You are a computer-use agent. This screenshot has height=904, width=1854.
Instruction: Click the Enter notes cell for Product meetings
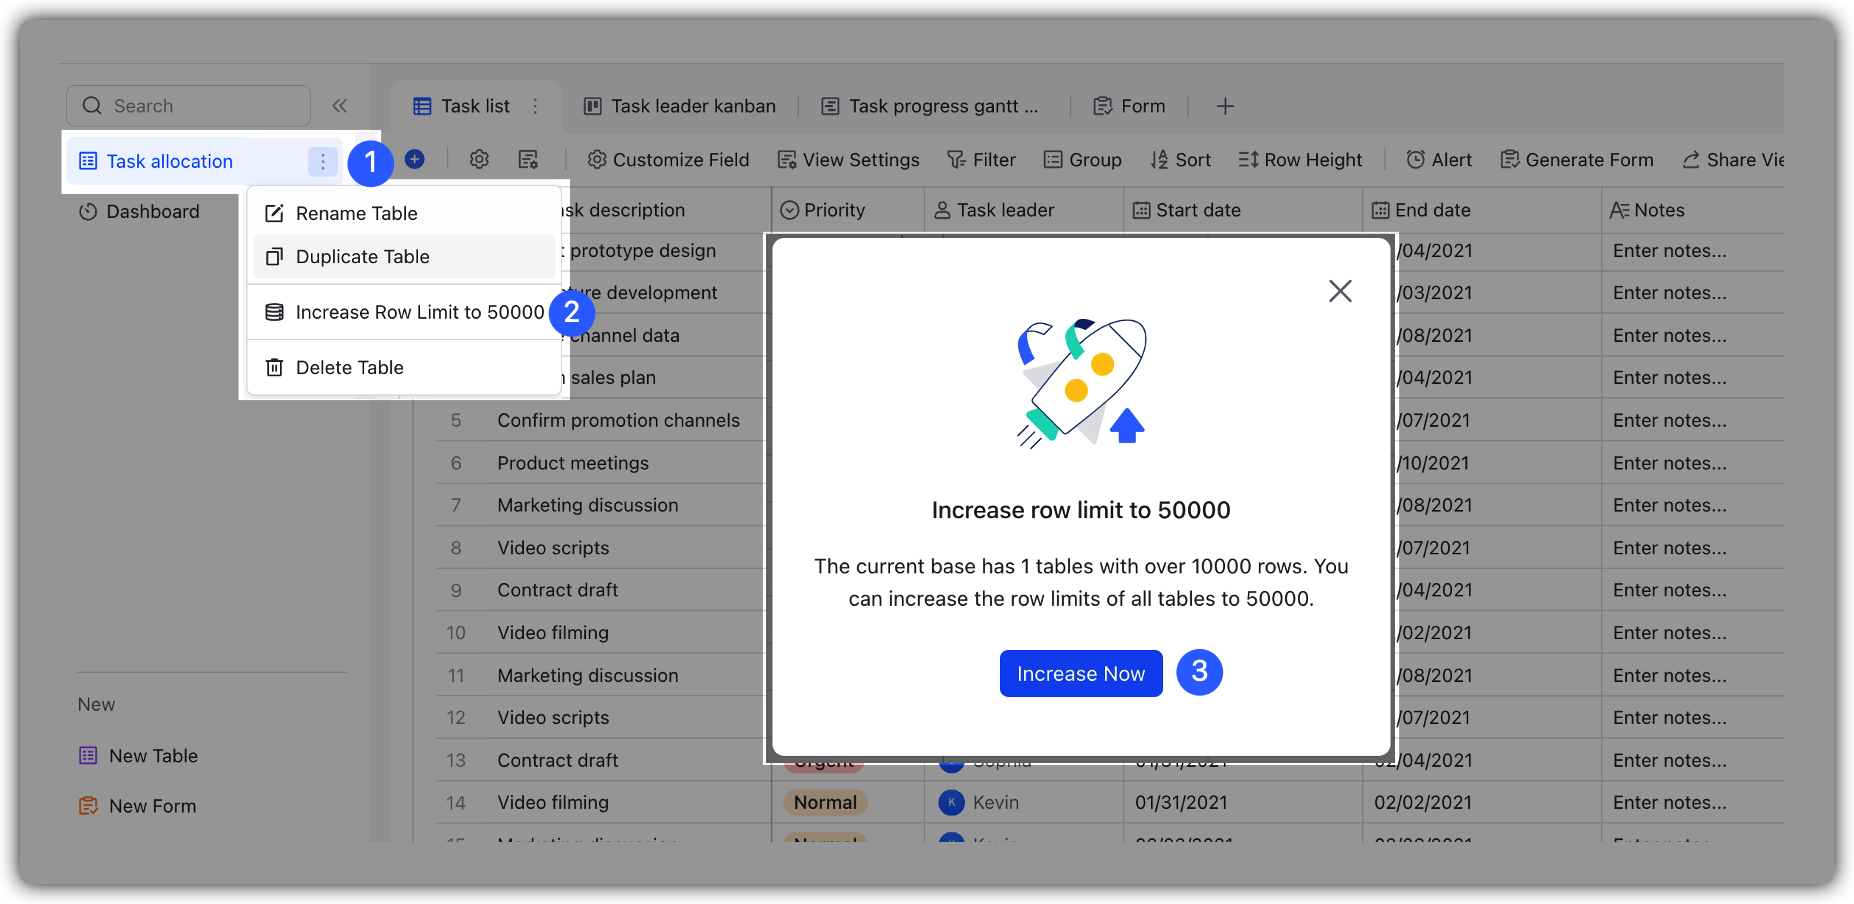point(1670,462)
